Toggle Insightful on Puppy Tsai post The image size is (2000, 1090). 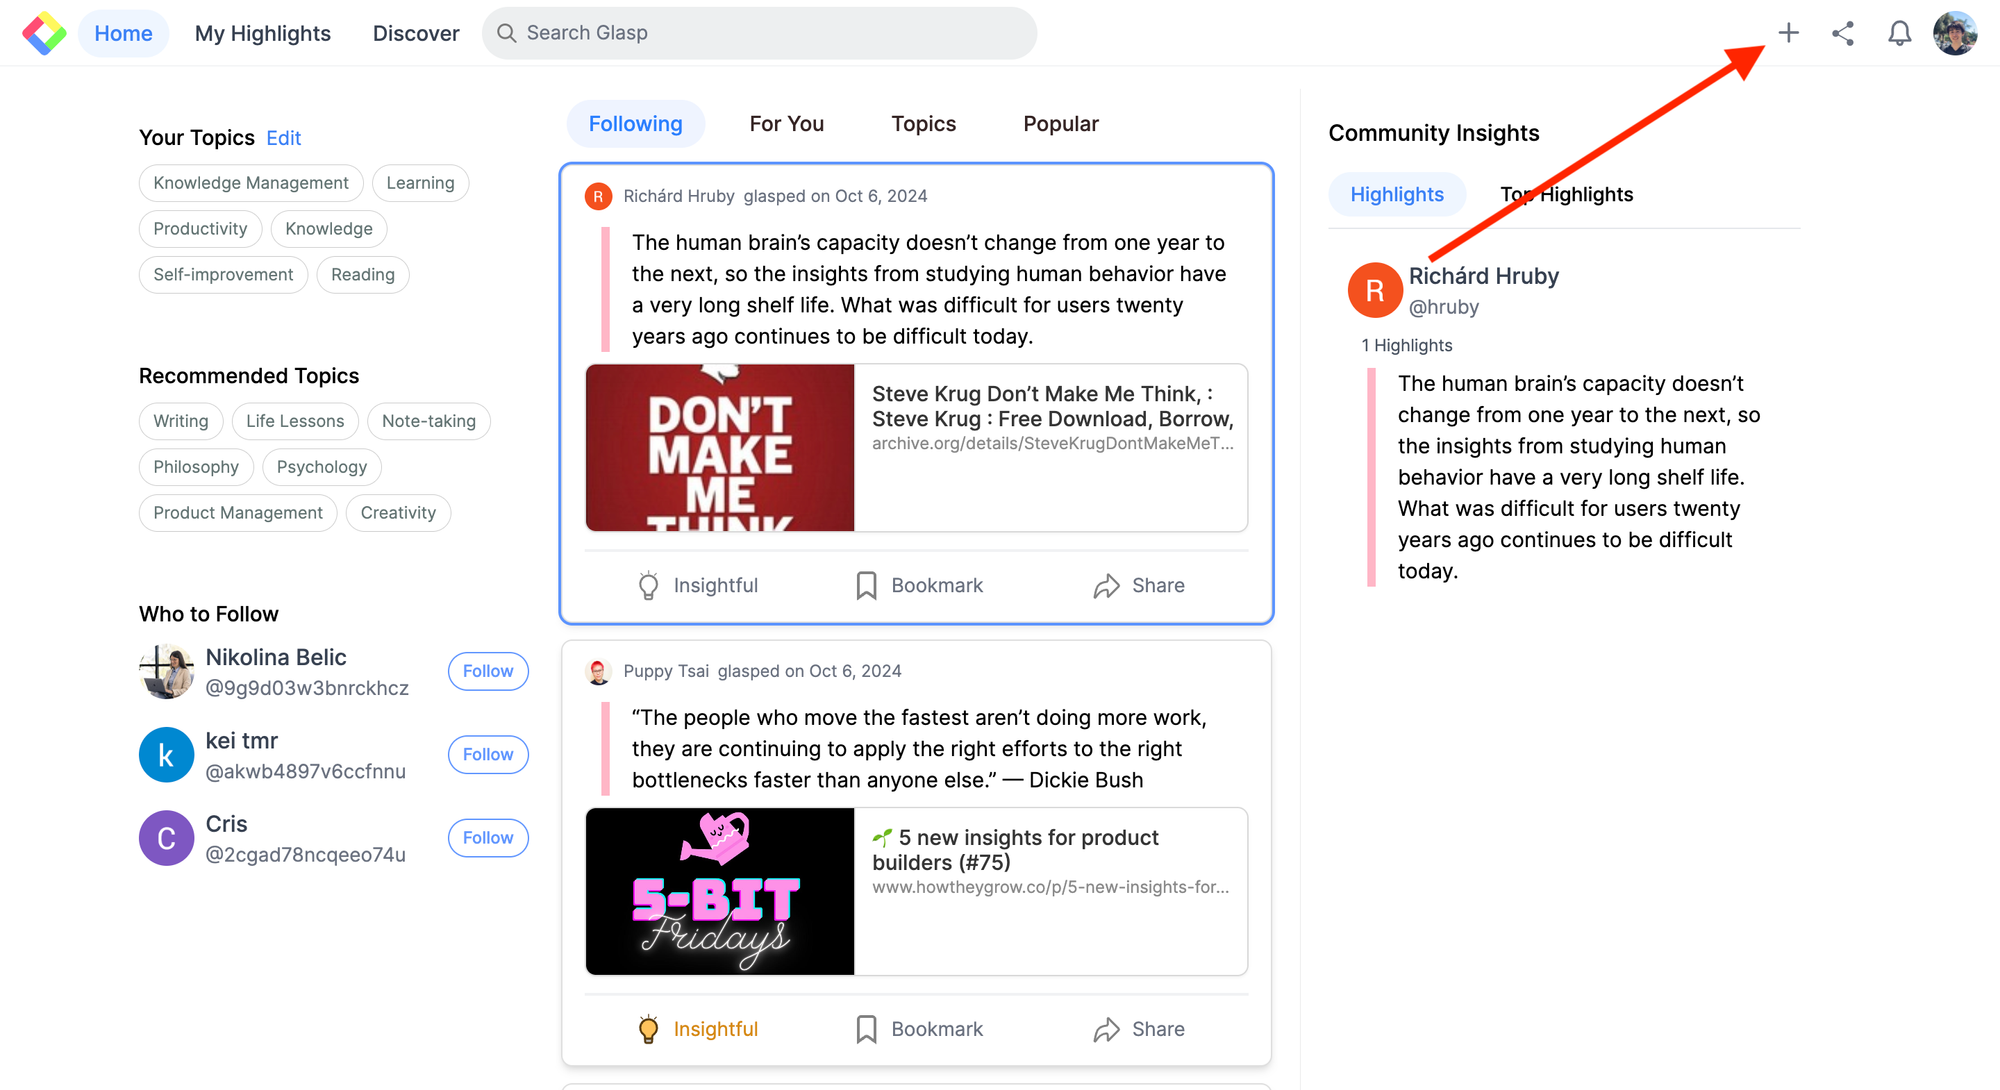pyautogui.click(x=698, y=1029)
